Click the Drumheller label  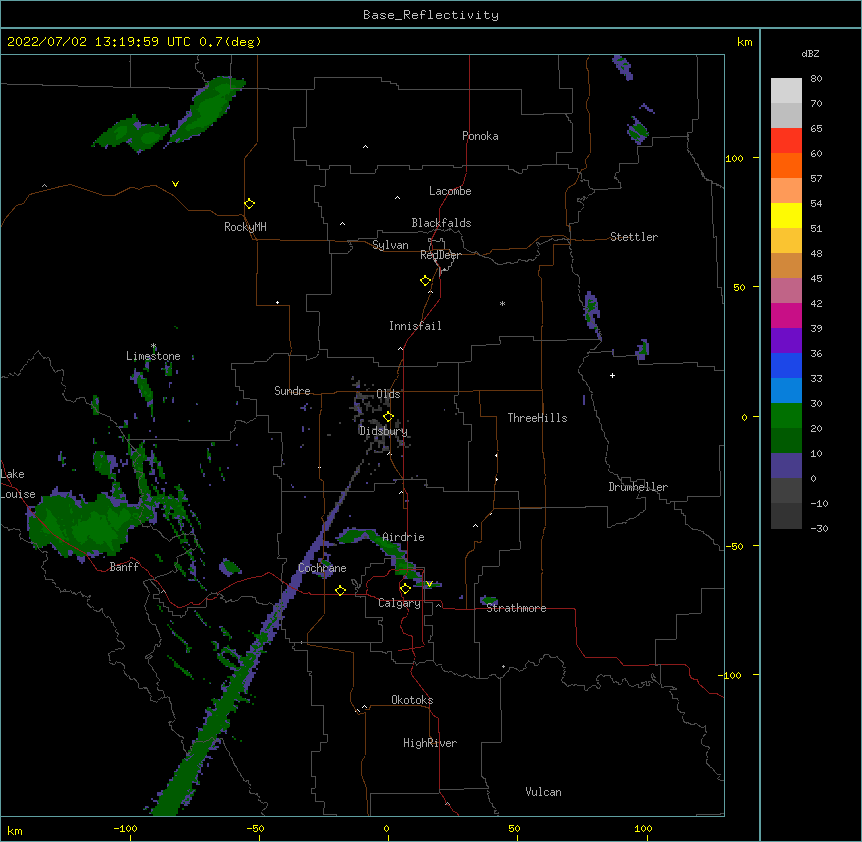point(638,487)
